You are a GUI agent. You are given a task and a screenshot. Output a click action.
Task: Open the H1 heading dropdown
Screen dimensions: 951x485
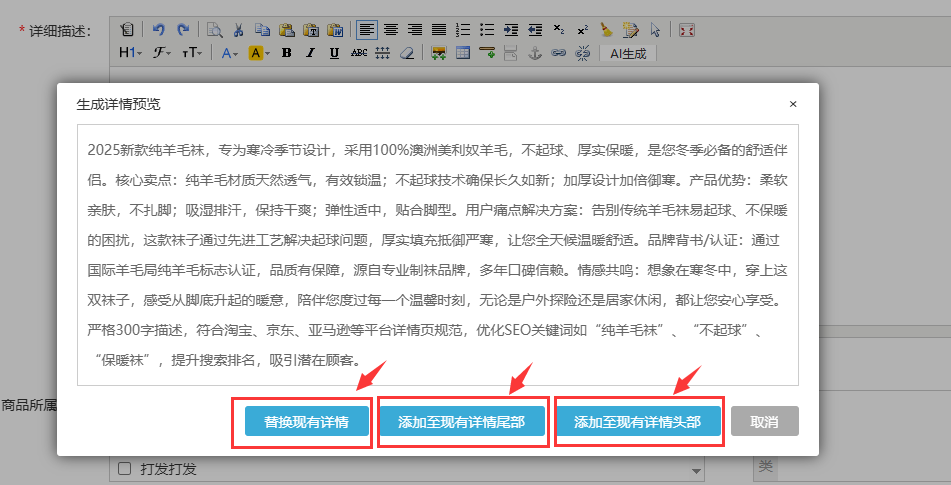pyautogui.click(x=130, y=53)
